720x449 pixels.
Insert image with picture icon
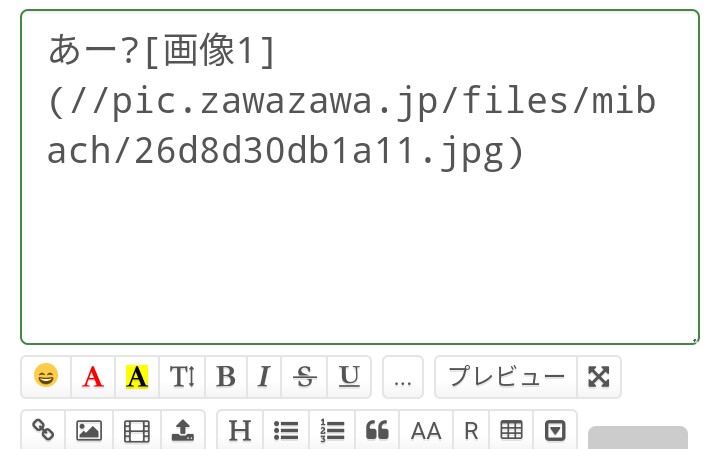tap(89, 430)
